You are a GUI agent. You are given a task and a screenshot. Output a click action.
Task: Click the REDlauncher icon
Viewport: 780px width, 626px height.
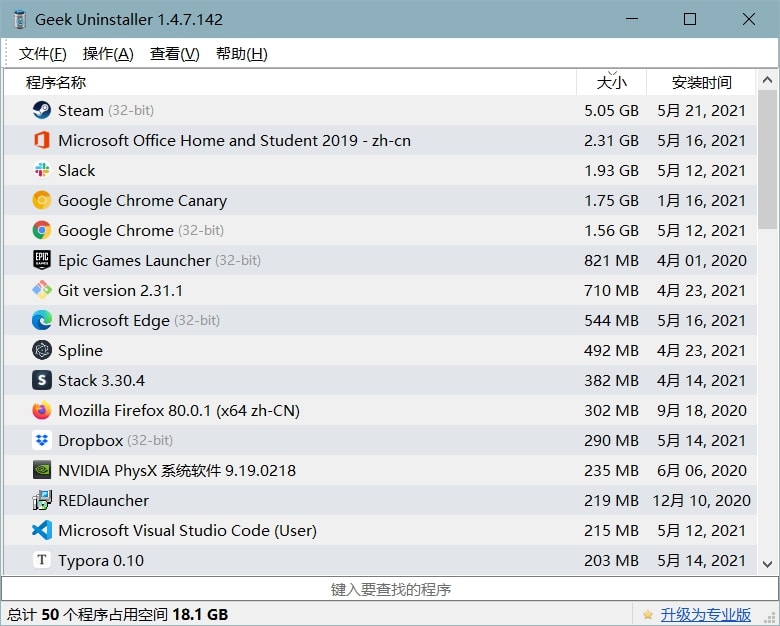tap(42, 500)
